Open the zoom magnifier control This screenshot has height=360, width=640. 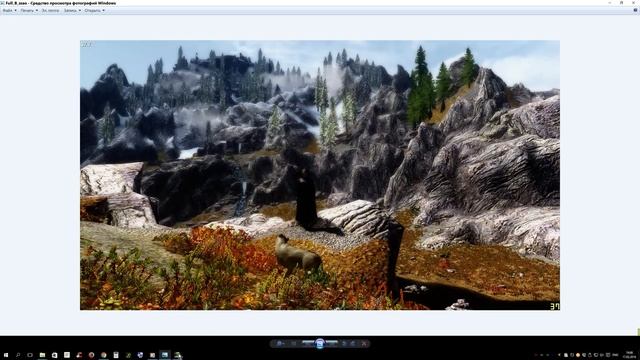coord(280,344)
